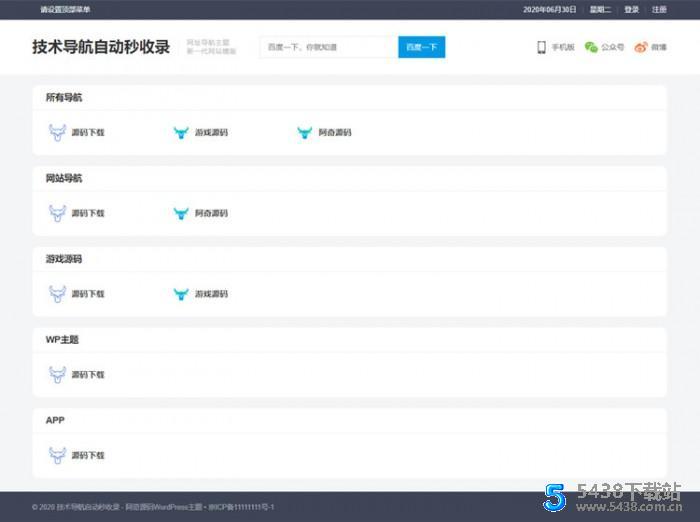Screen dimensions: 700x522
Task: Click 登录 in the top bar
Action: click(631, 9)
